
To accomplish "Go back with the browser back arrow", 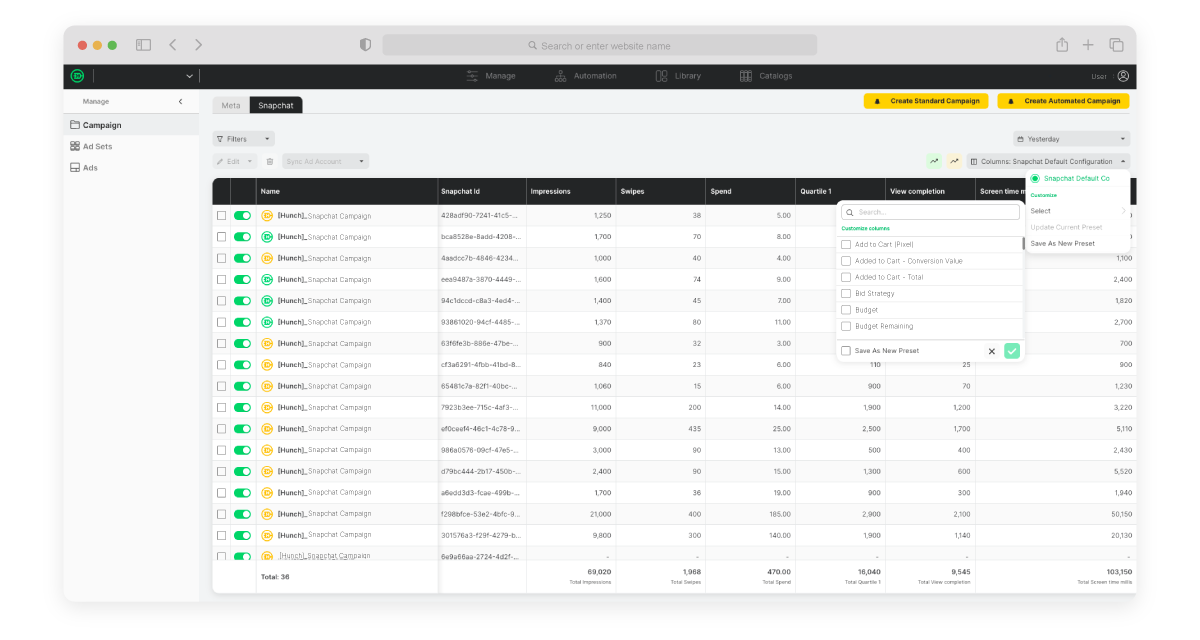I will [173, 45].
